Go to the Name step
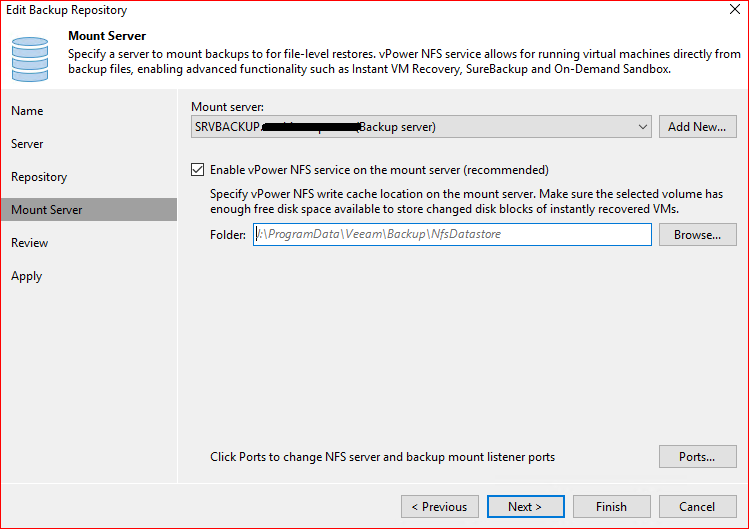The image size is (749, 529). pos(27,111)
